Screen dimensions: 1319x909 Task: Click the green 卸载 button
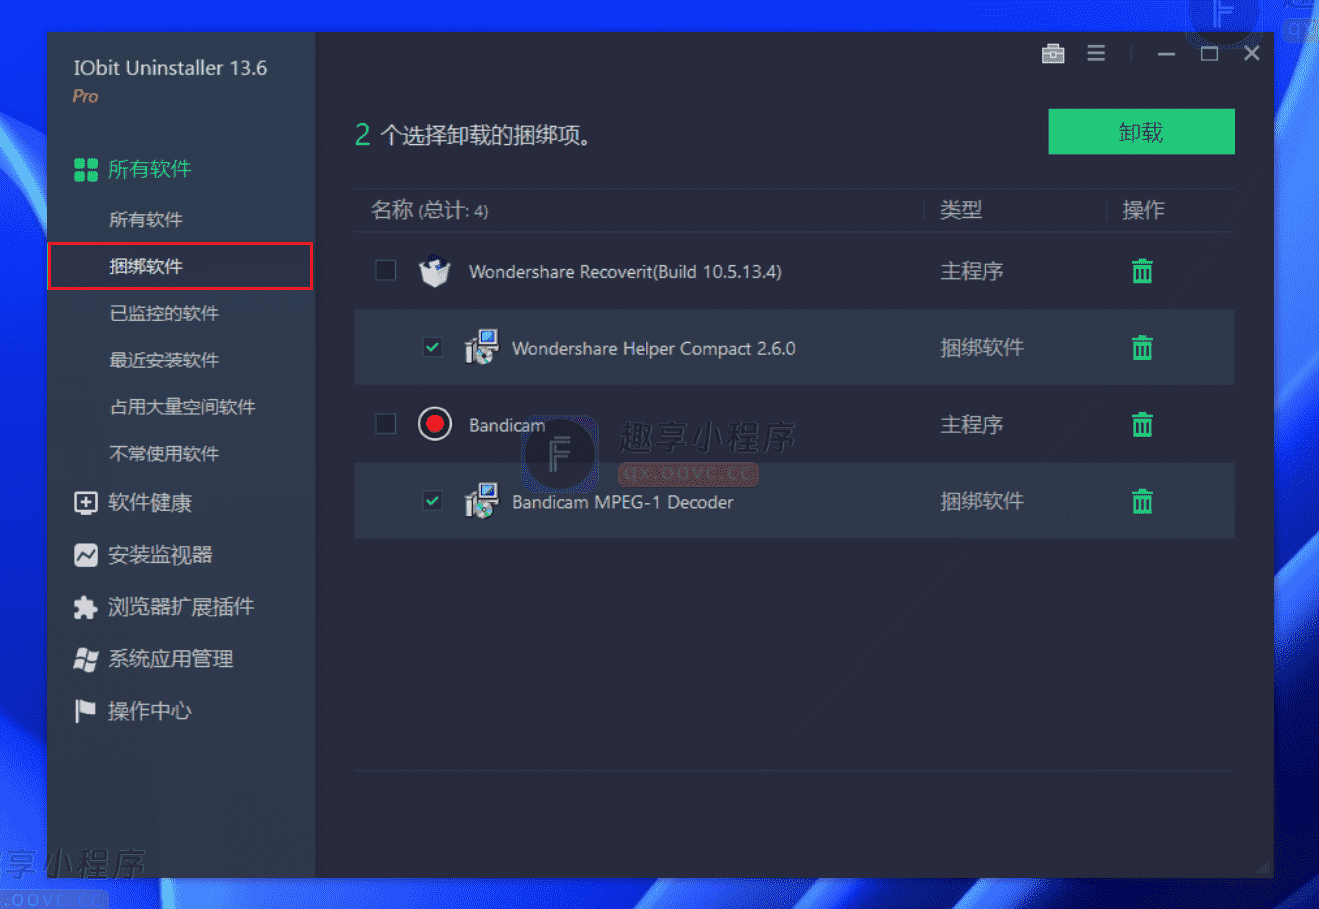(1141, 132)
